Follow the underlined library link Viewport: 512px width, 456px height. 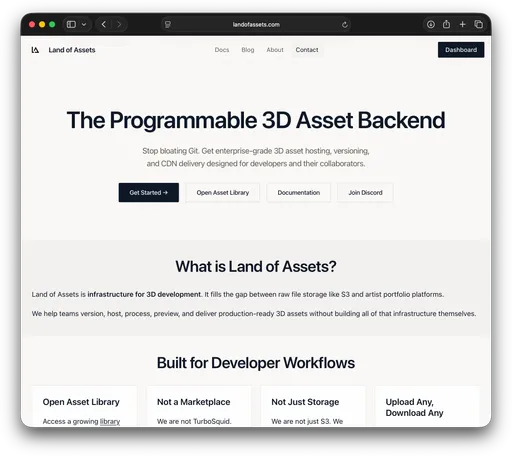pos(110,421)
